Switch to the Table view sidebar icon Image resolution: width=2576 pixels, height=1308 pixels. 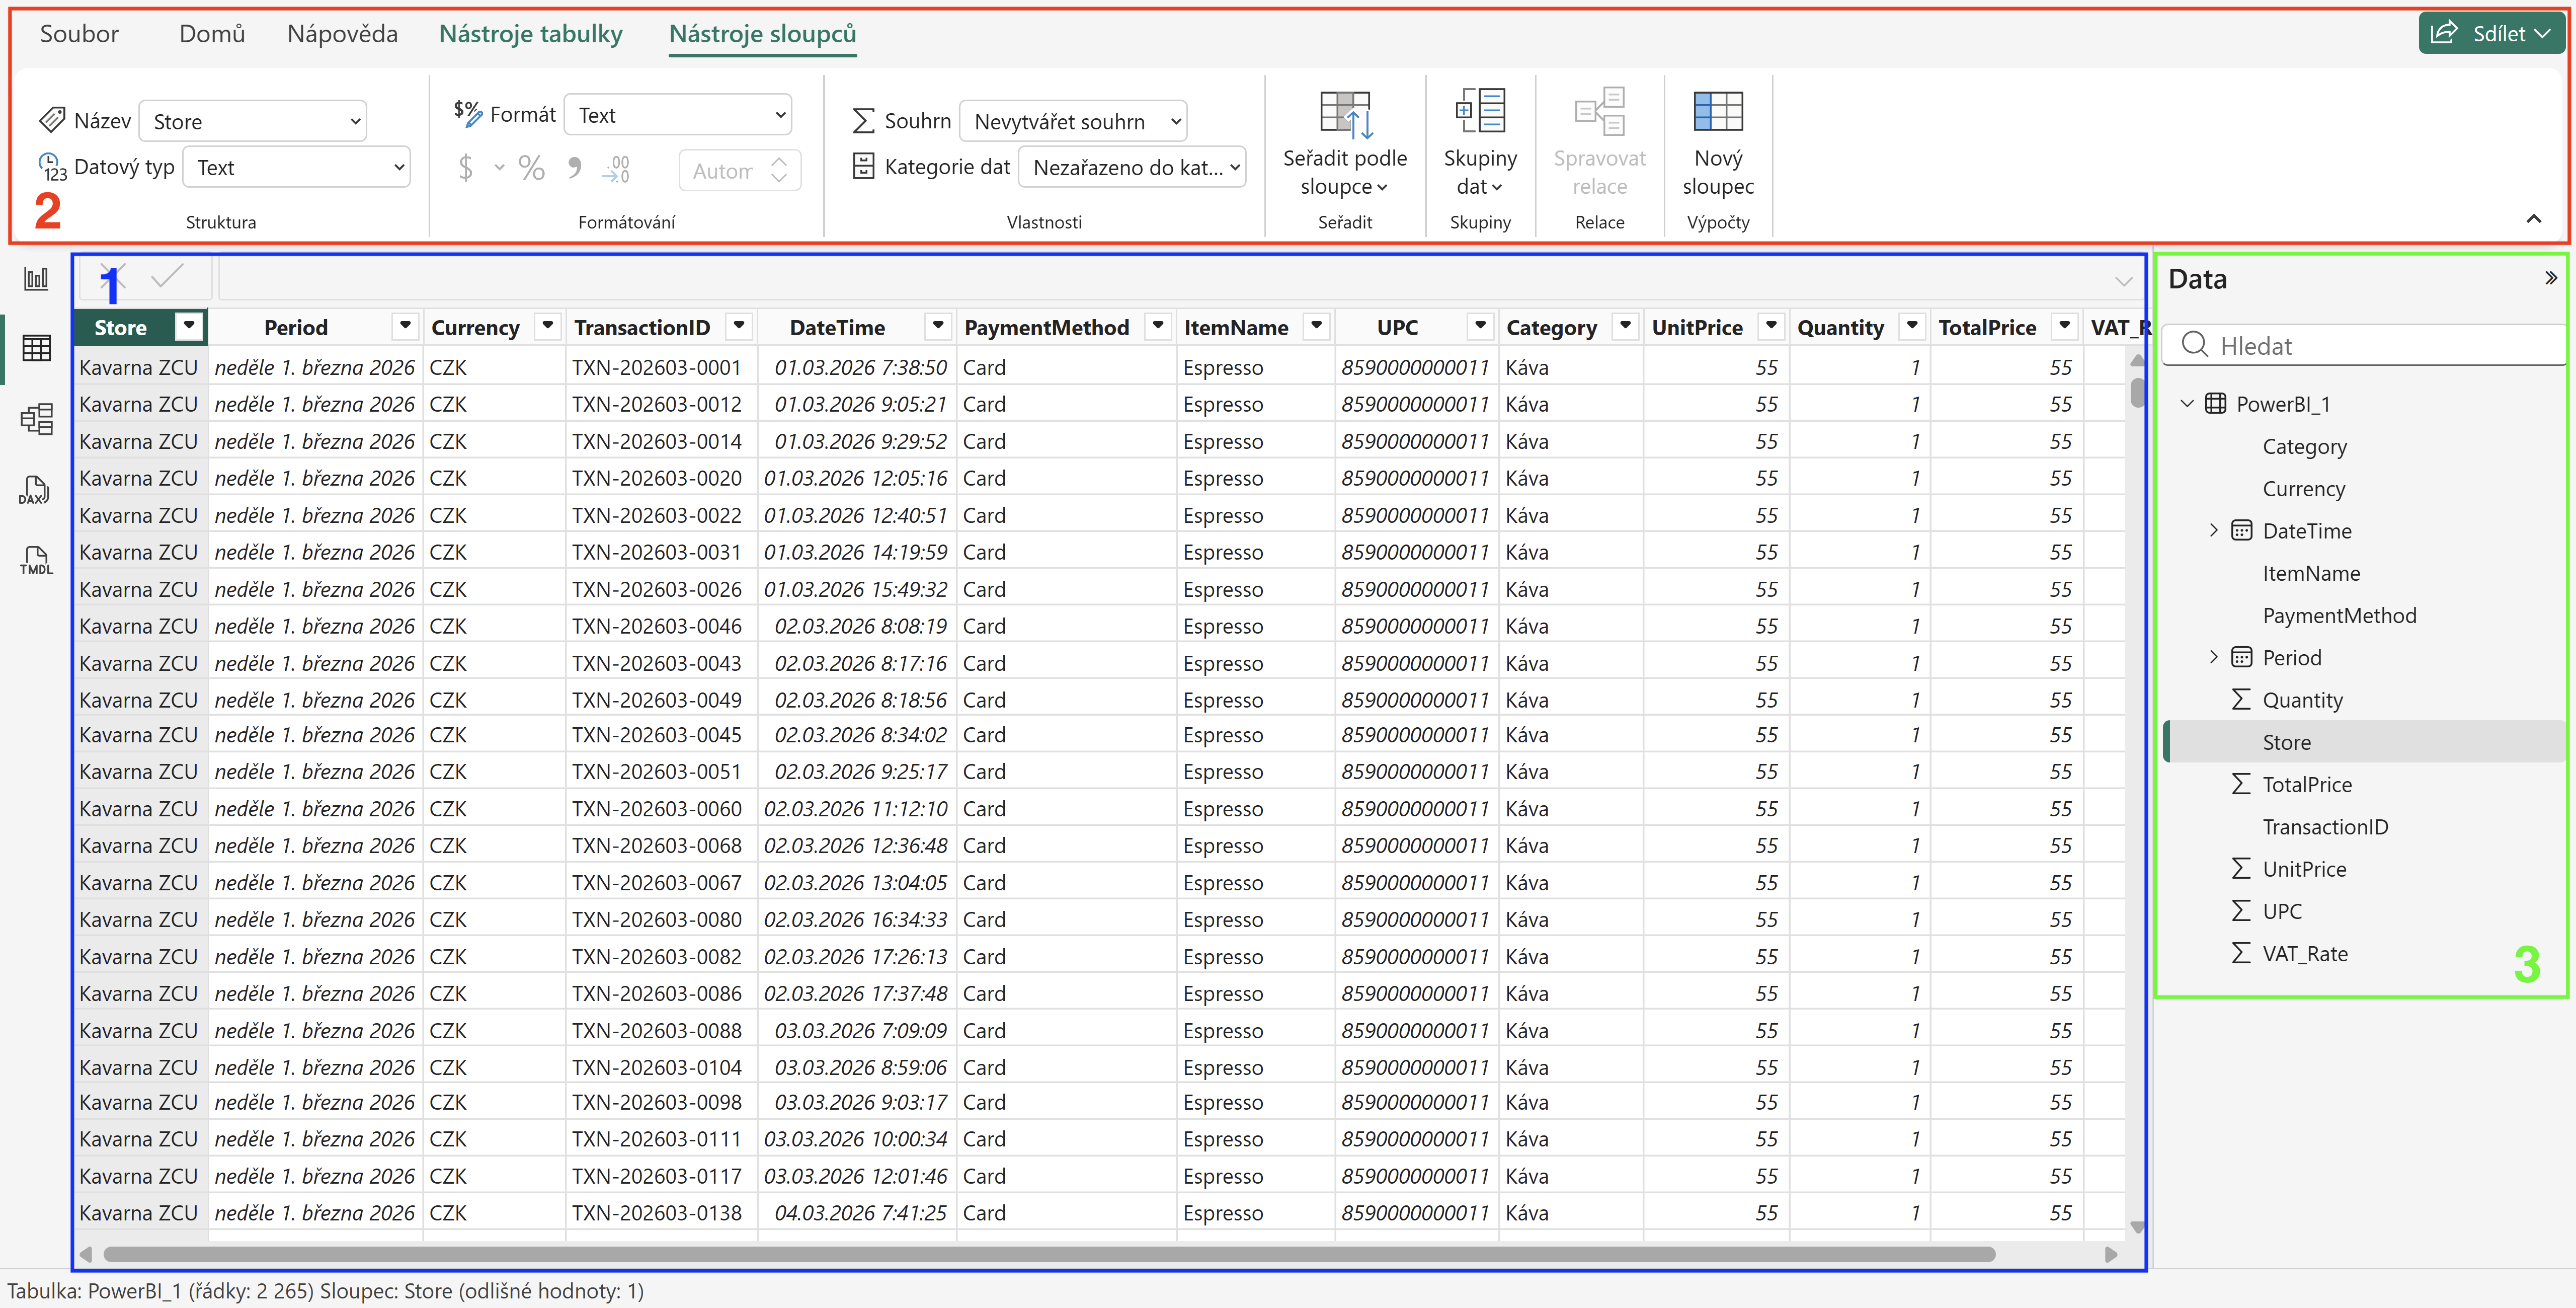tap(36, 348)
